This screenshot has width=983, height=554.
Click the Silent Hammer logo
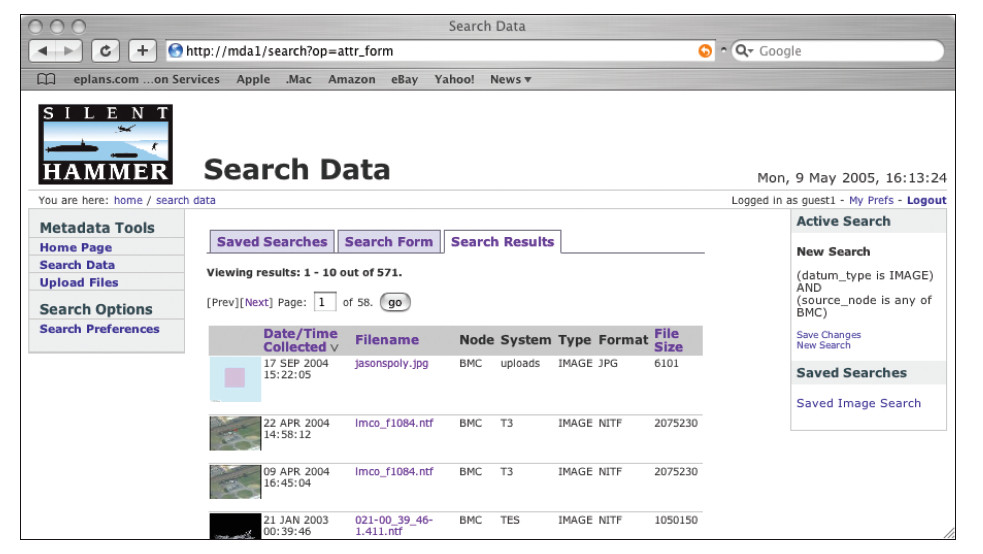(x=106, y=144)
